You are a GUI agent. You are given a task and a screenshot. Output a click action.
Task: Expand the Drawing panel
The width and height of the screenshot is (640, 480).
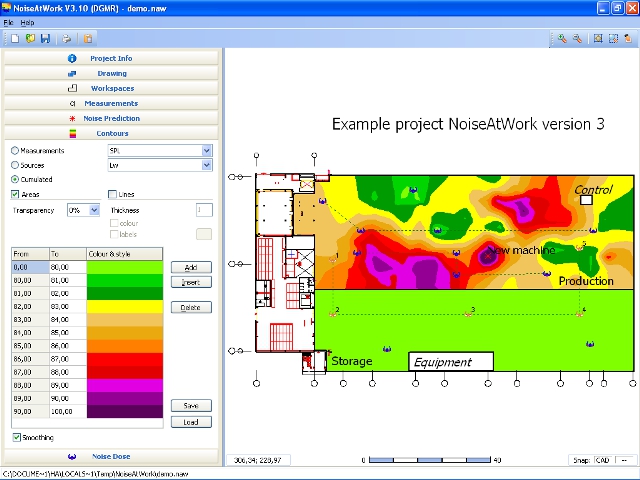(x=111, y=73)
